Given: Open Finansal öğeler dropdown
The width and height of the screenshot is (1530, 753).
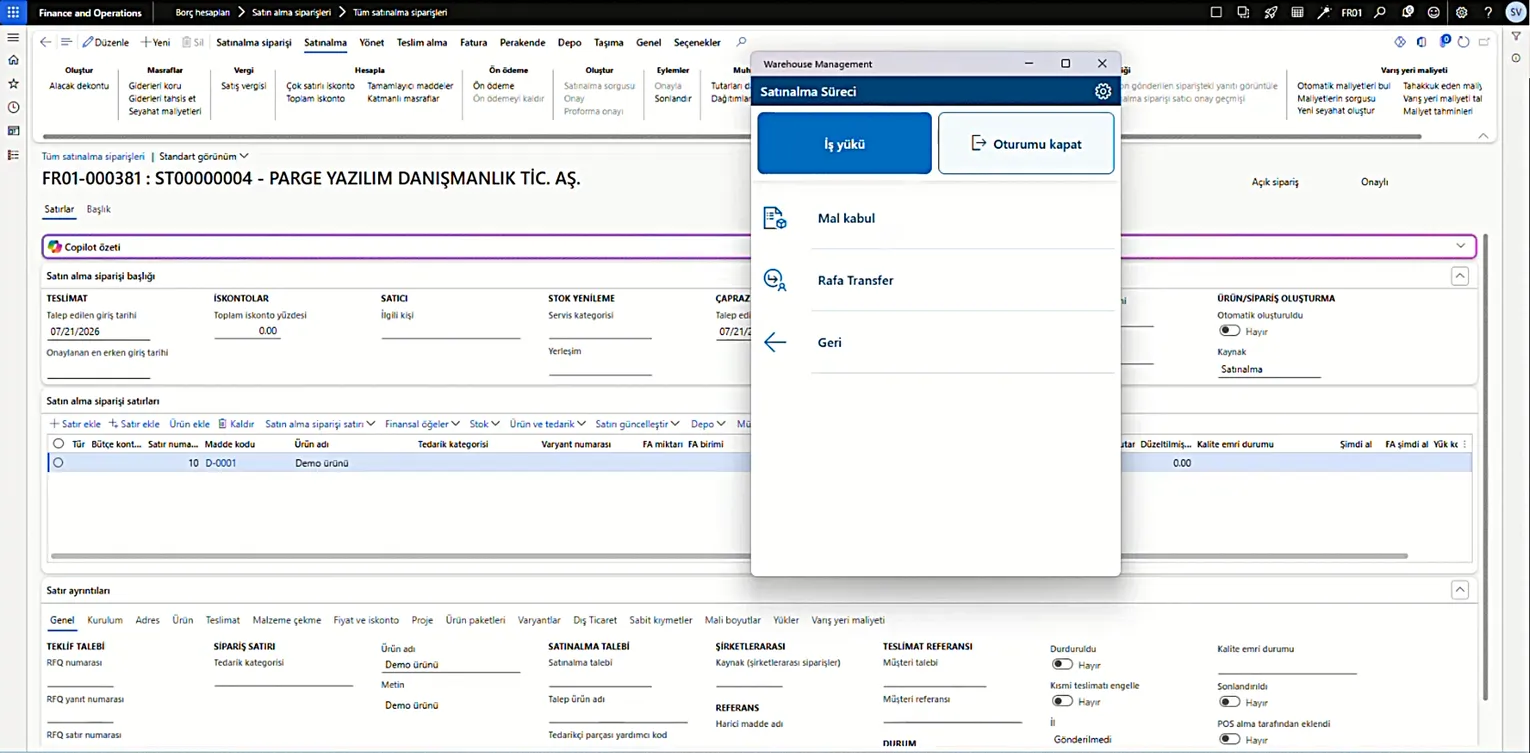Looking at the screenshot, I should point(422,424).
